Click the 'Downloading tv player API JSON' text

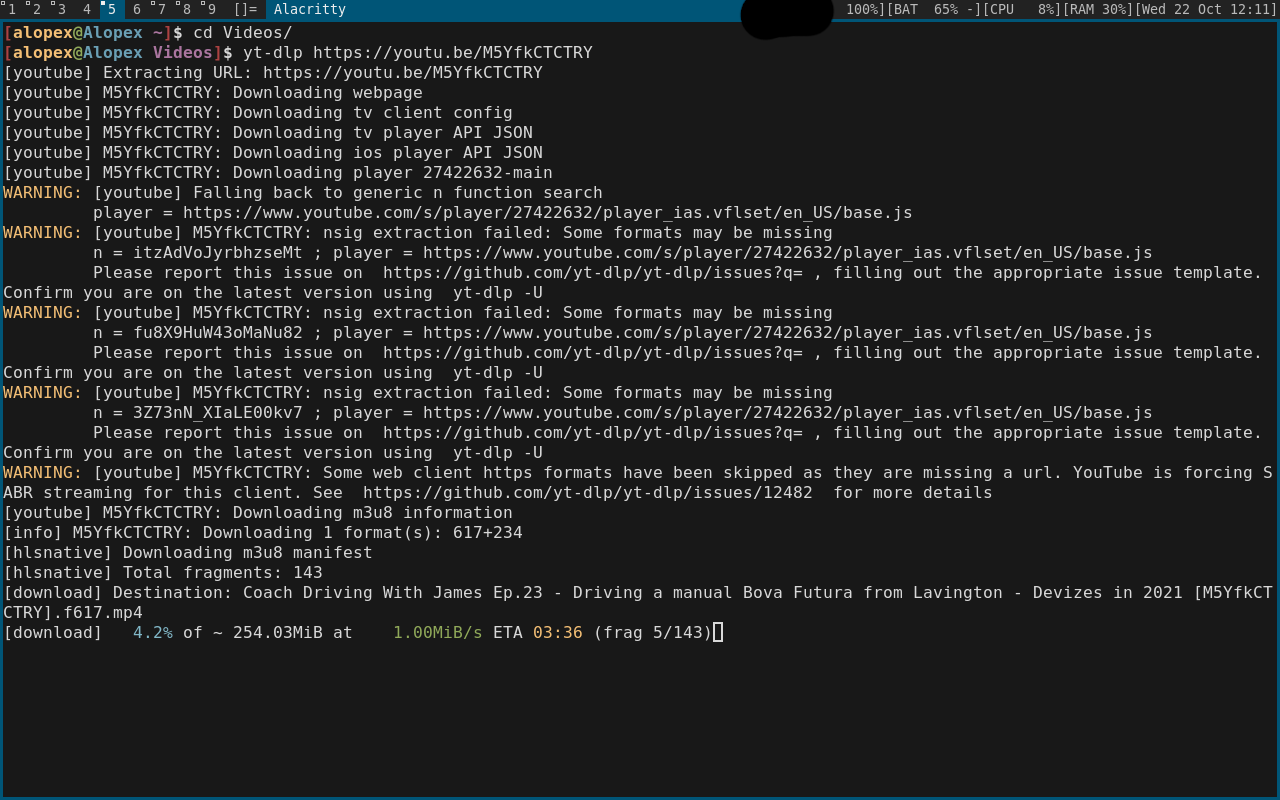tap(383, 133)
